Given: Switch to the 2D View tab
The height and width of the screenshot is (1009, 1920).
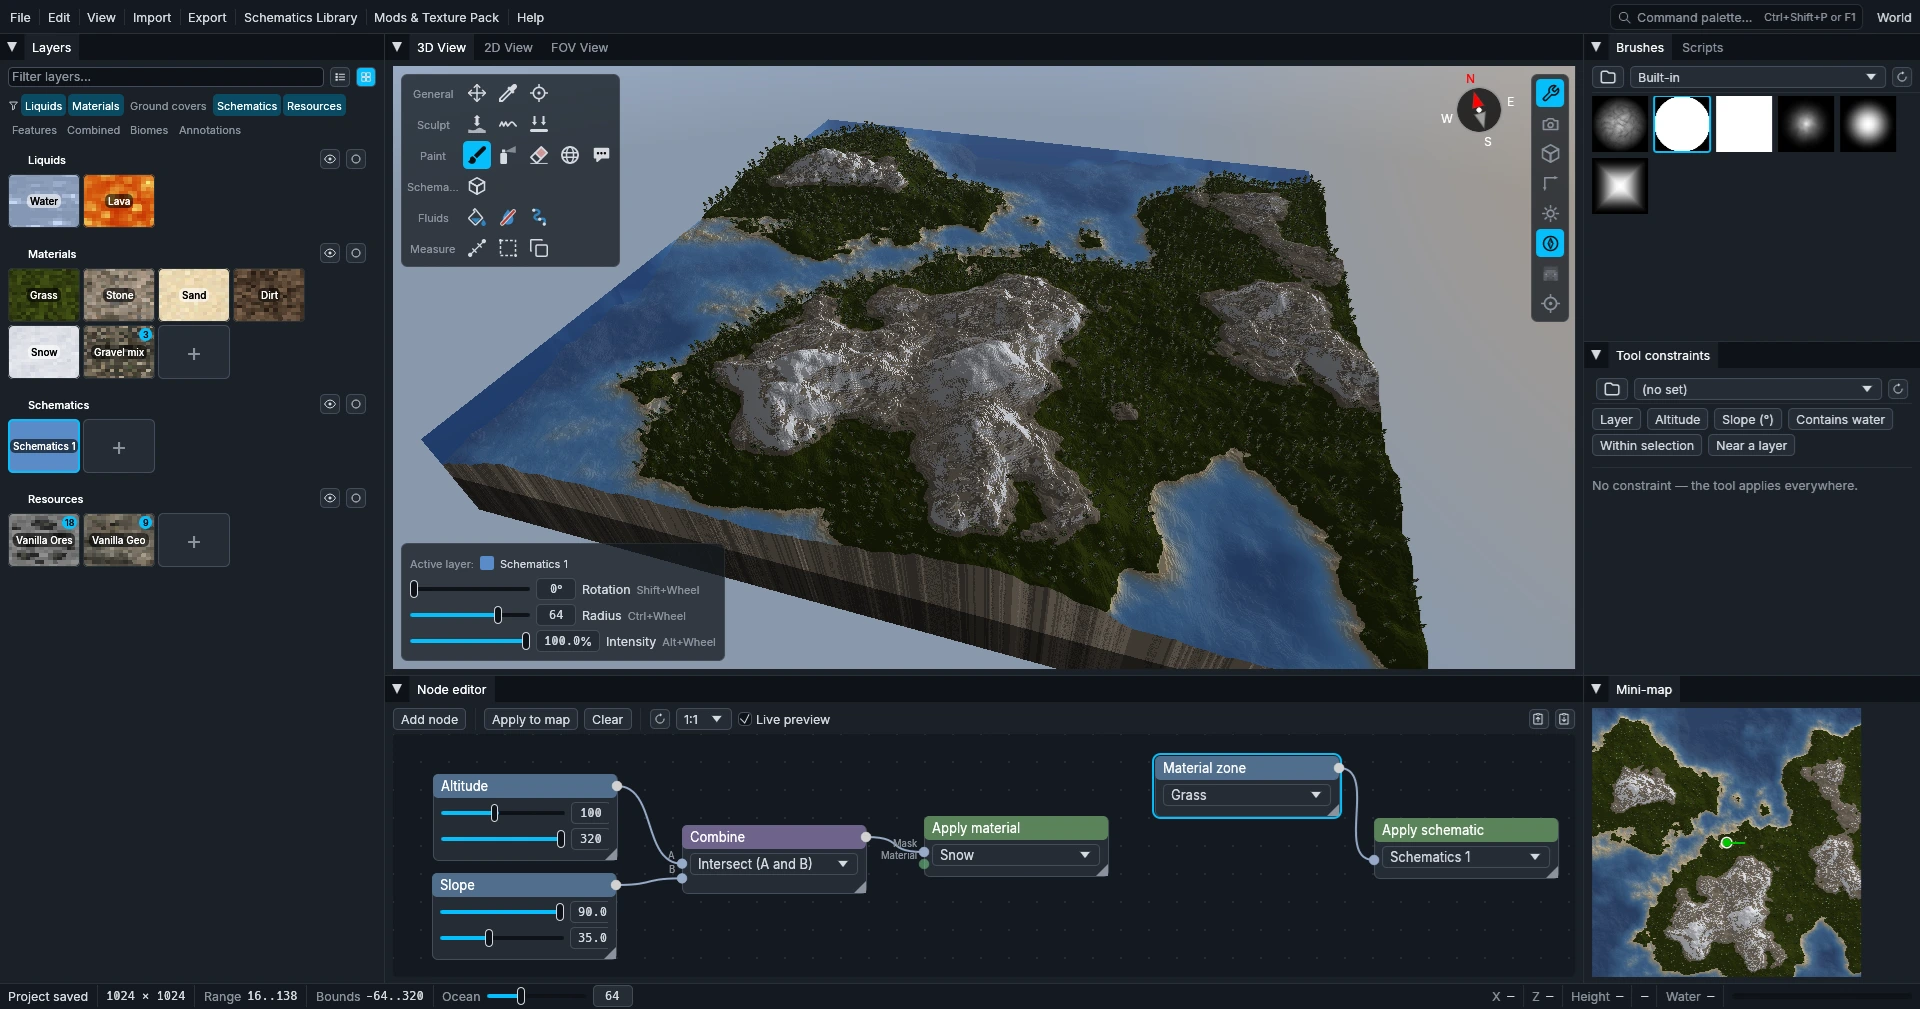Looking at the screenshot, I should click(x=508, y=47).
